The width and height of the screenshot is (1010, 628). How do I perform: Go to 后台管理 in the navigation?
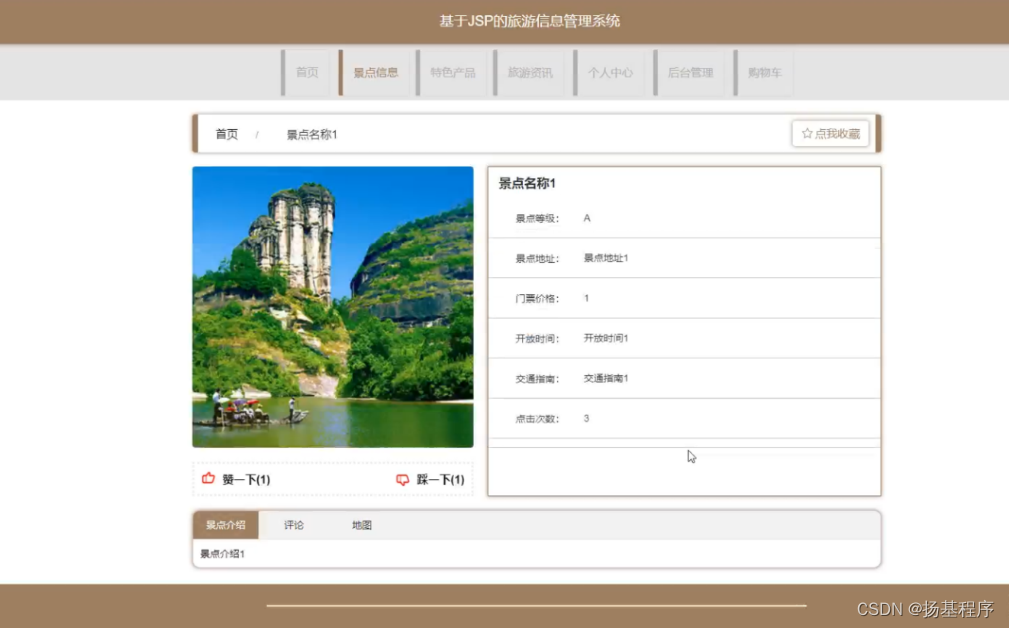coord(690,72)
